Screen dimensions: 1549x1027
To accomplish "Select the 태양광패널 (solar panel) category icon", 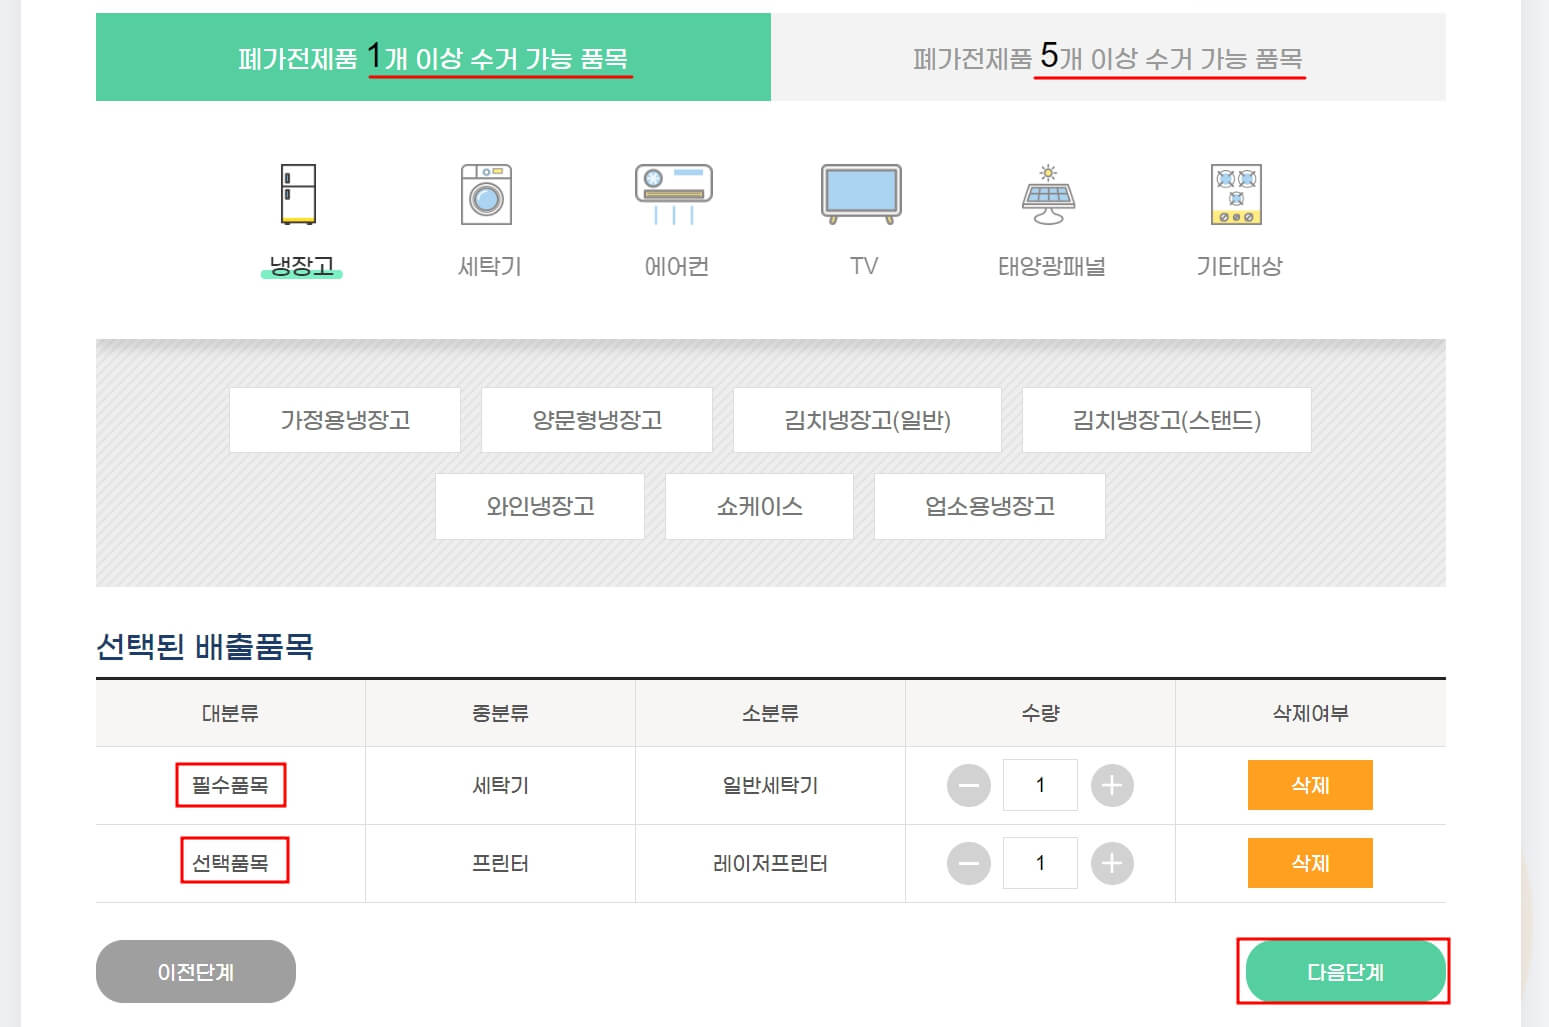I will pyautogui.click(x=1047, y=215).
